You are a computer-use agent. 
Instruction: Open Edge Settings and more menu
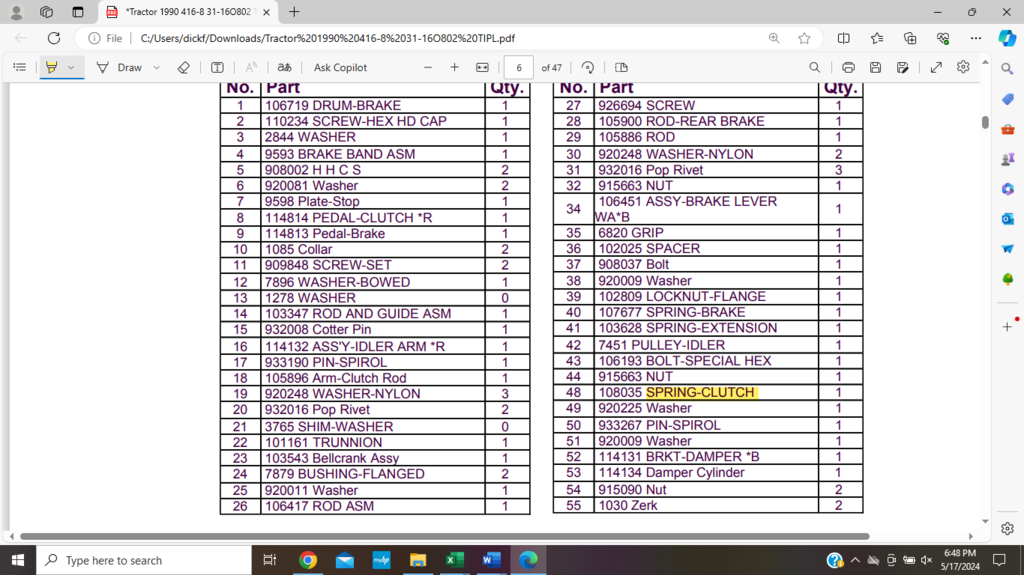(976, 38)
